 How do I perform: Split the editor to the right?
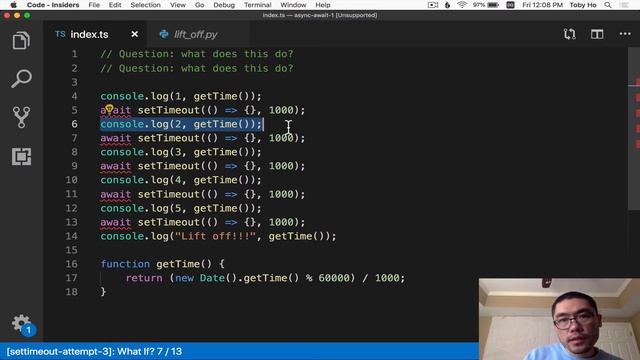(597, 34)
